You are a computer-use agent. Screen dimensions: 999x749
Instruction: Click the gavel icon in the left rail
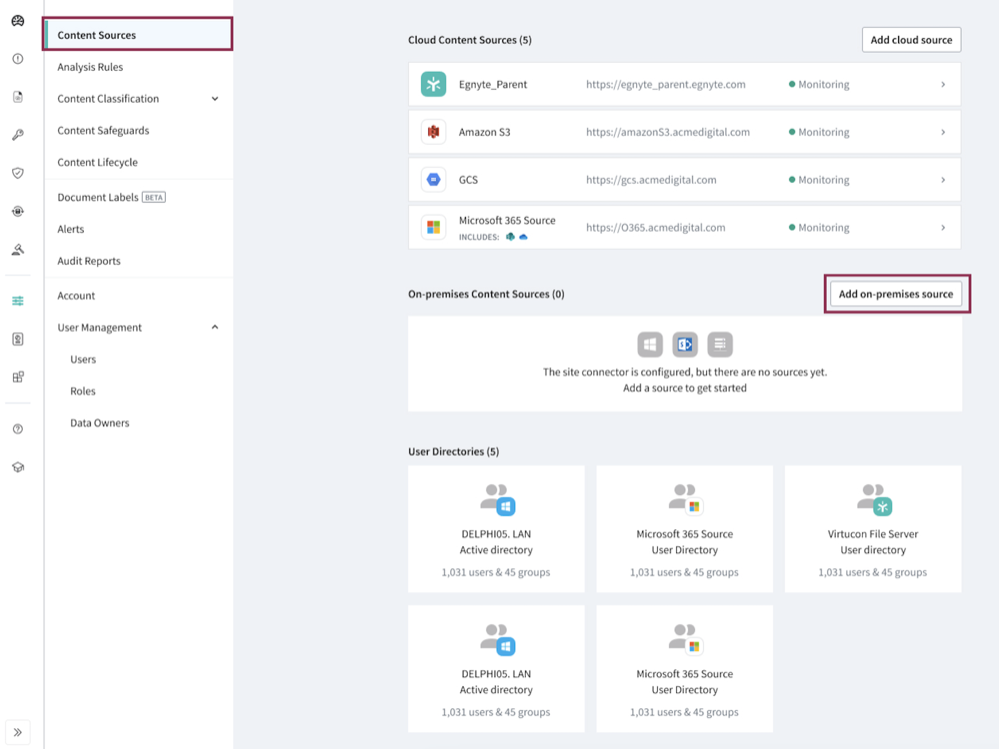pyautogui.click(x=18, y=250)
